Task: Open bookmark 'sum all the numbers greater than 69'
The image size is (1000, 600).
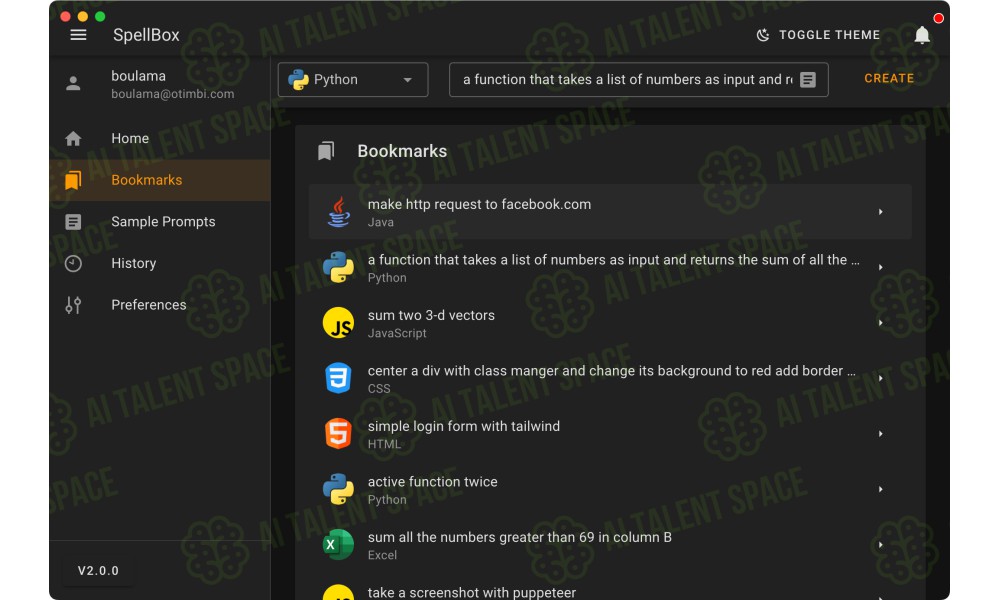Action: [610, 545]
